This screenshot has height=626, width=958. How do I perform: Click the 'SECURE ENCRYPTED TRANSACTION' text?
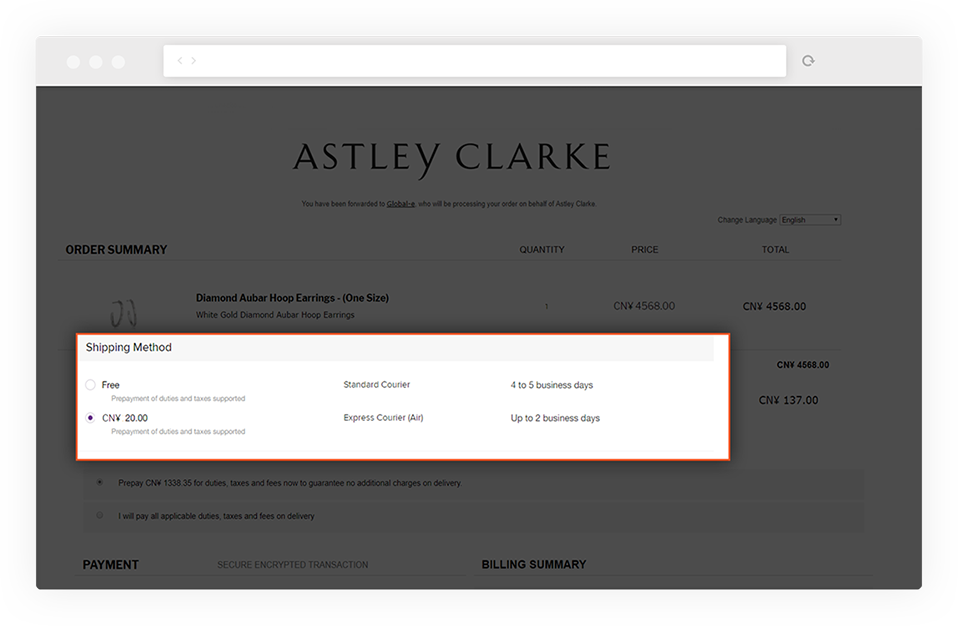pos(293,565)
